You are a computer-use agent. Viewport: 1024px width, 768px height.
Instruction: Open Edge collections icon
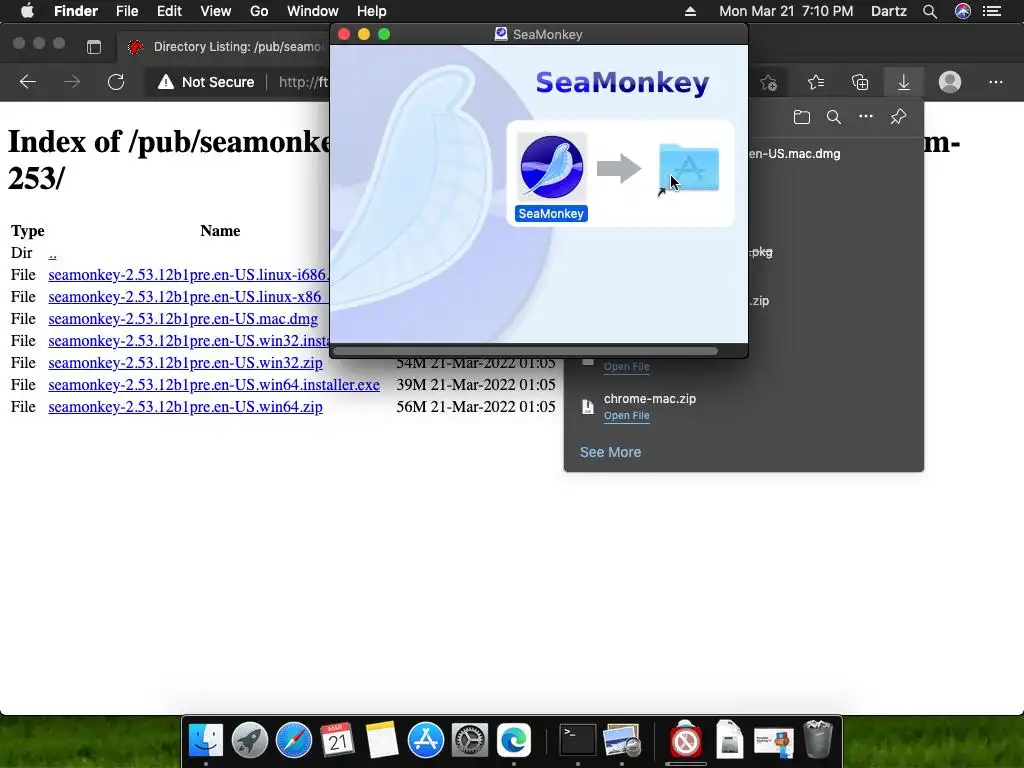(860, 82)
